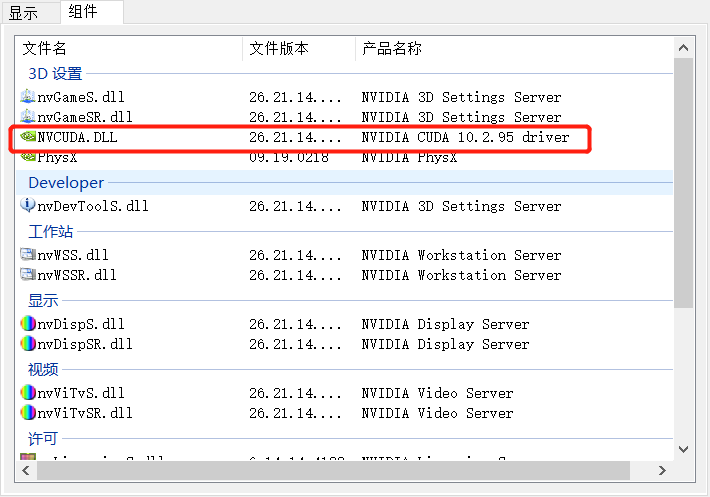Click the nvDispSR.dll color icon

pyautogui.click(x=28, y=344)
